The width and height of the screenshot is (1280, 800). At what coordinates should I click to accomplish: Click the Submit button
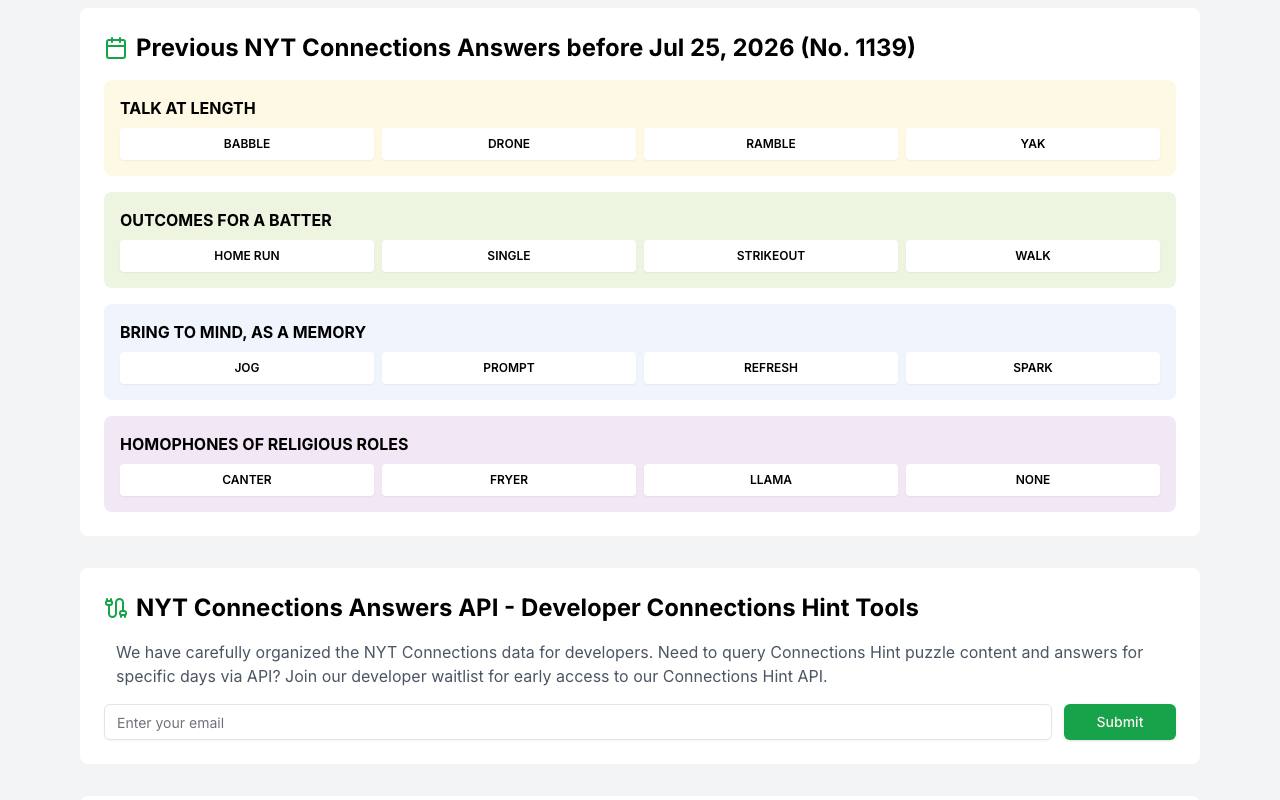[x=1120, y=722]
